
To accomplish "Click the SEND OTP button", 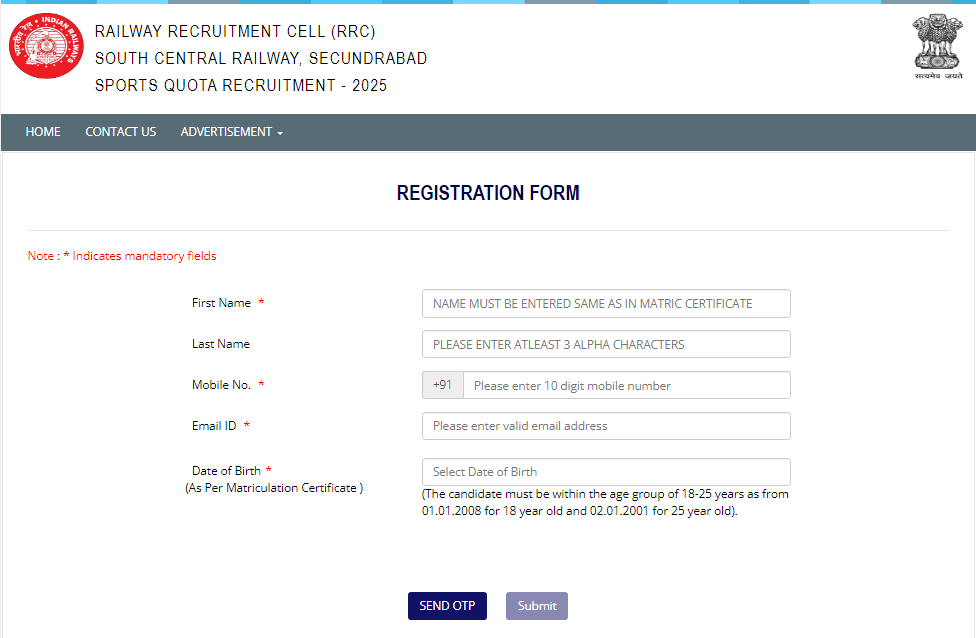I will click(447, 605).
